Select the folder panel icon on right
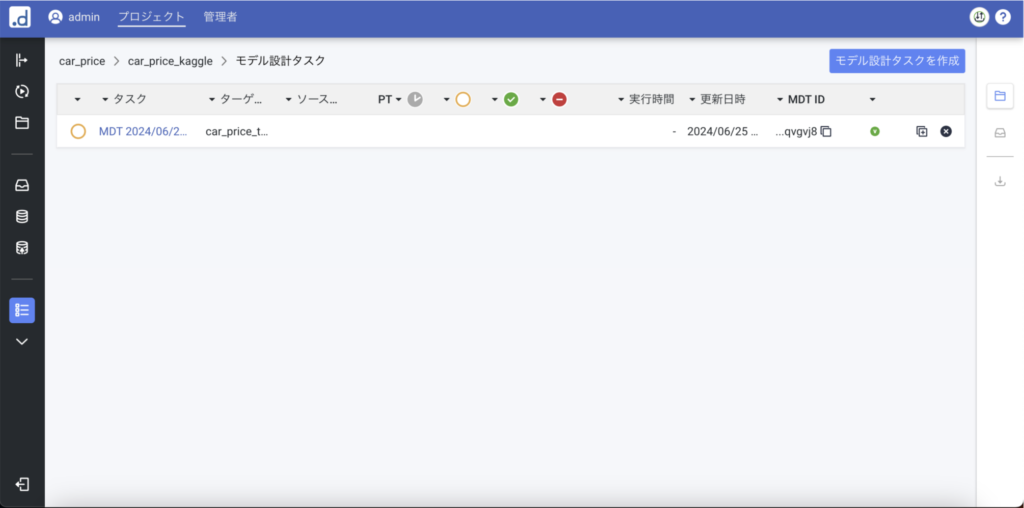The height and width of the screenshot is (508, 1024). point(999,96)
